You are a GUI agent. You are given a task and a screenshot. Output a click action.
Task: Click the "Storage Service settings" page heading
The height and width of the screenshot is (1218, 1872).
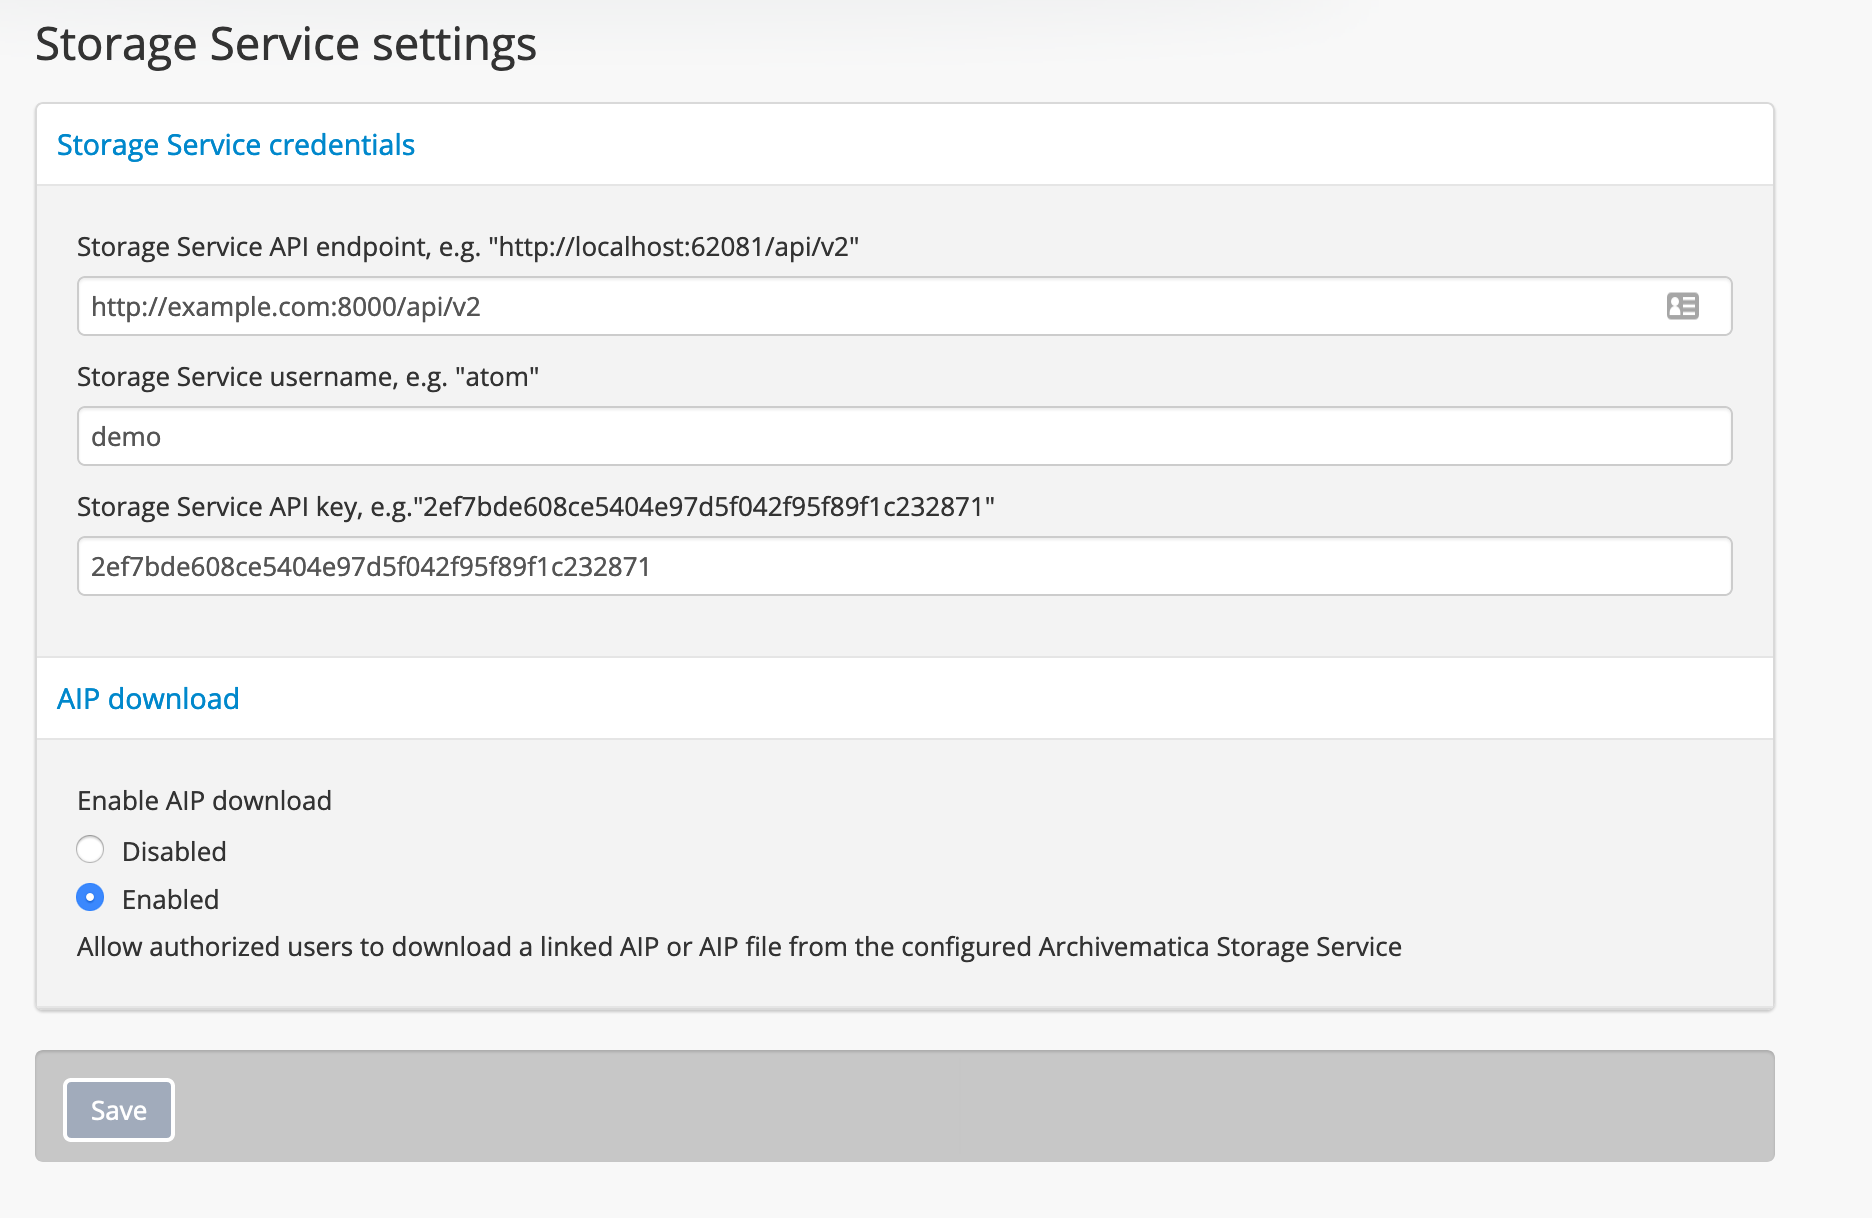coord(286,45)
